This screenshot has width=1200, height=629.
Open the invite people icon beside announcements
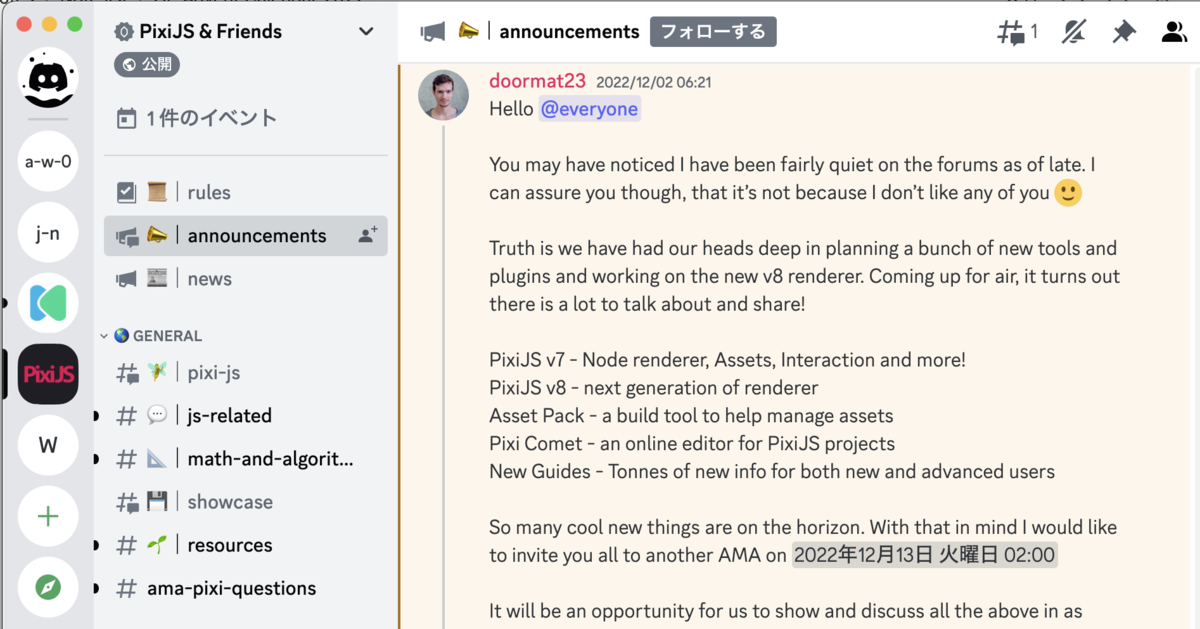pyautogui.click(x=366, y=235)
